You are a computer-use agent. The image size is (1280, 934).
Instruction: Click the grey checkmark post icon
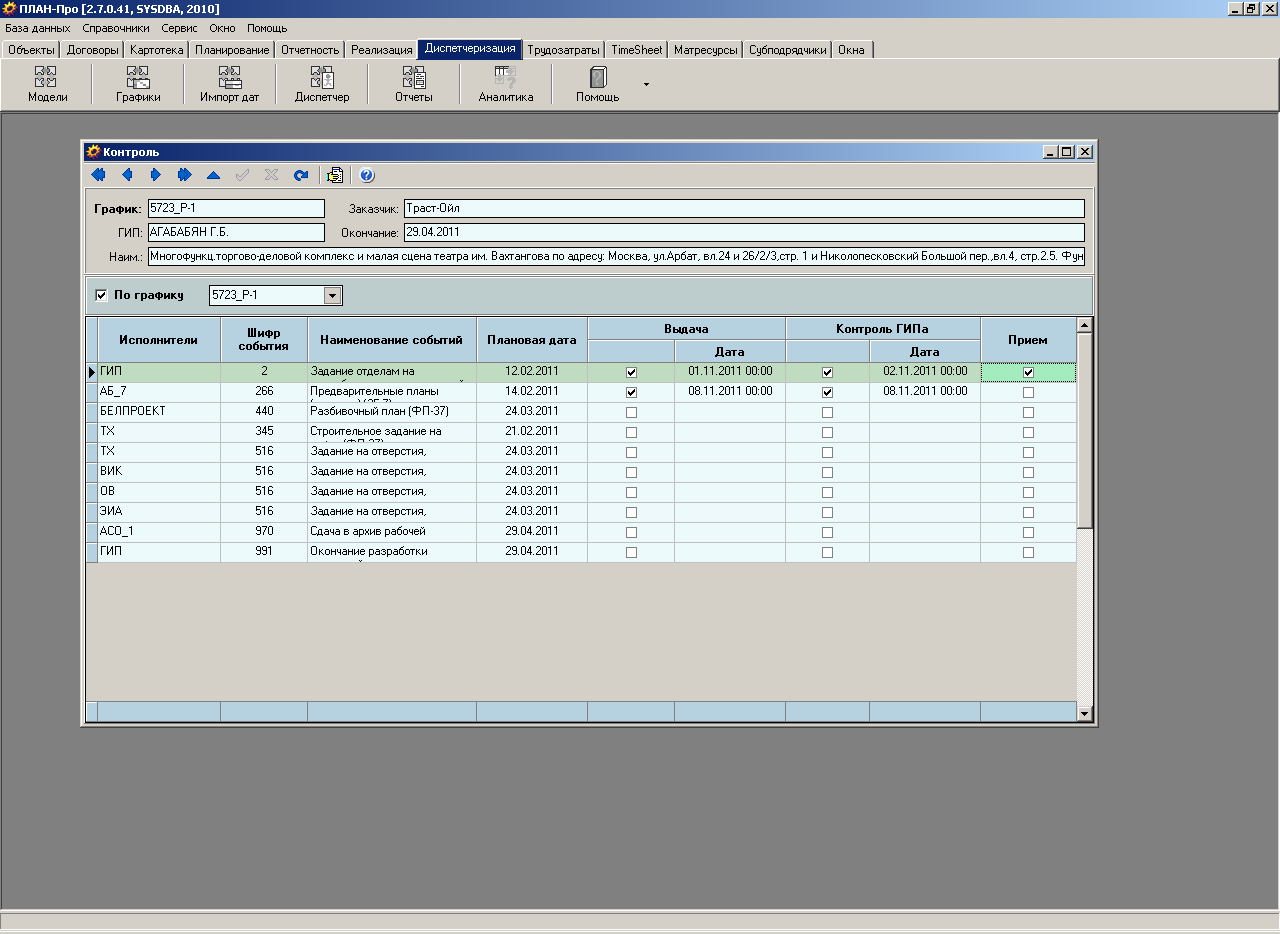[x=242, y=175]
